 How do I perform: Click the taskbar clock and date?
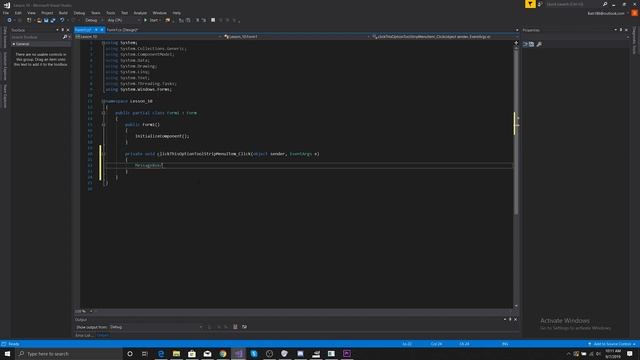[x=613, y=353]
